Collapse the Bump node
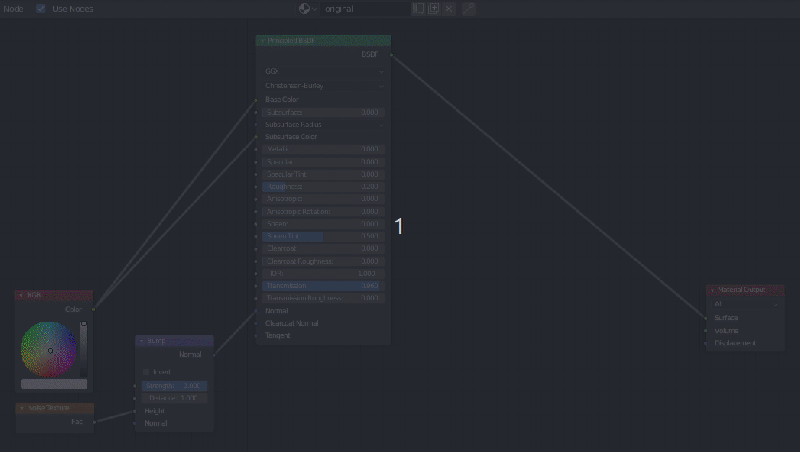800x452 pixels. point(141,341)
